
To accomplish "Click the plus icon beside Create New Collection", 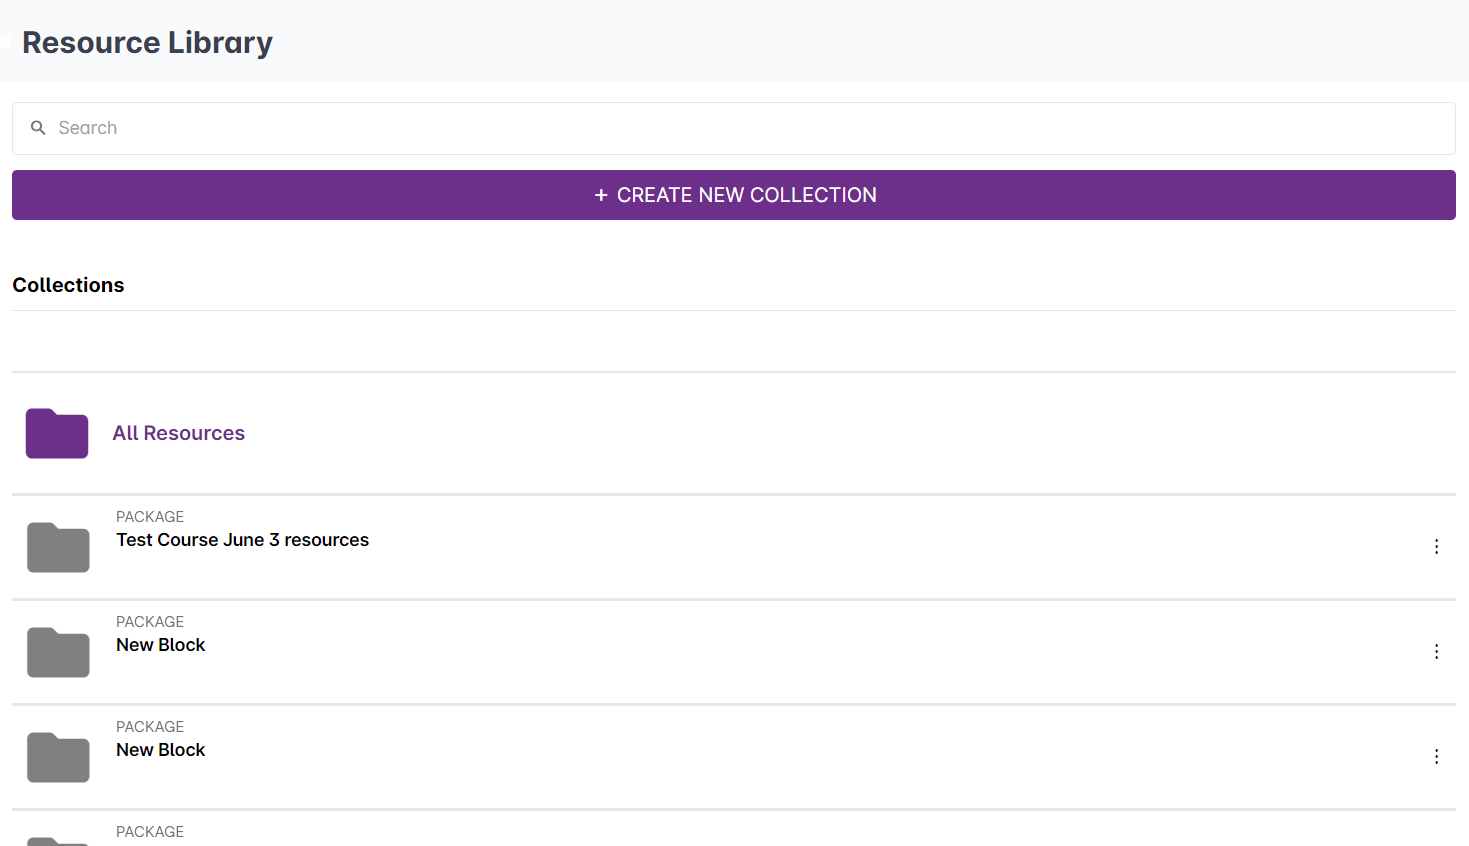I will [601, 195].
